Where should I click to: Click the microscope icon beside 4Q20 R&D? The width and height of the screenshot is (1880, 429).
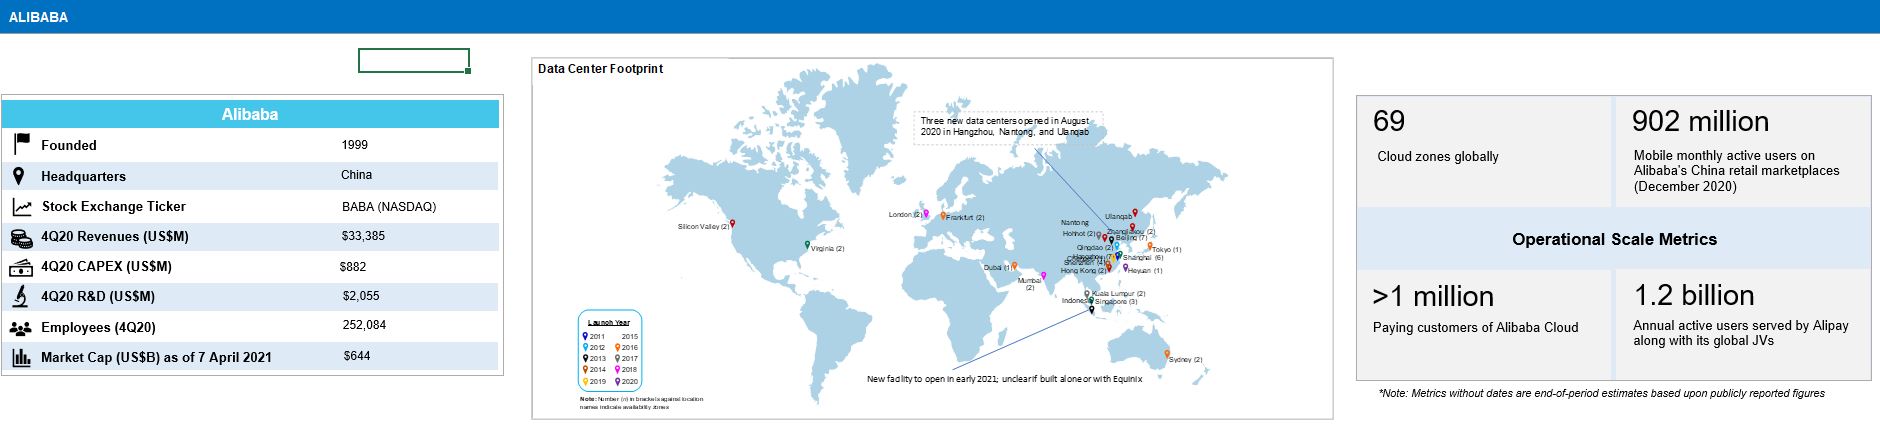tap(21, 297)
